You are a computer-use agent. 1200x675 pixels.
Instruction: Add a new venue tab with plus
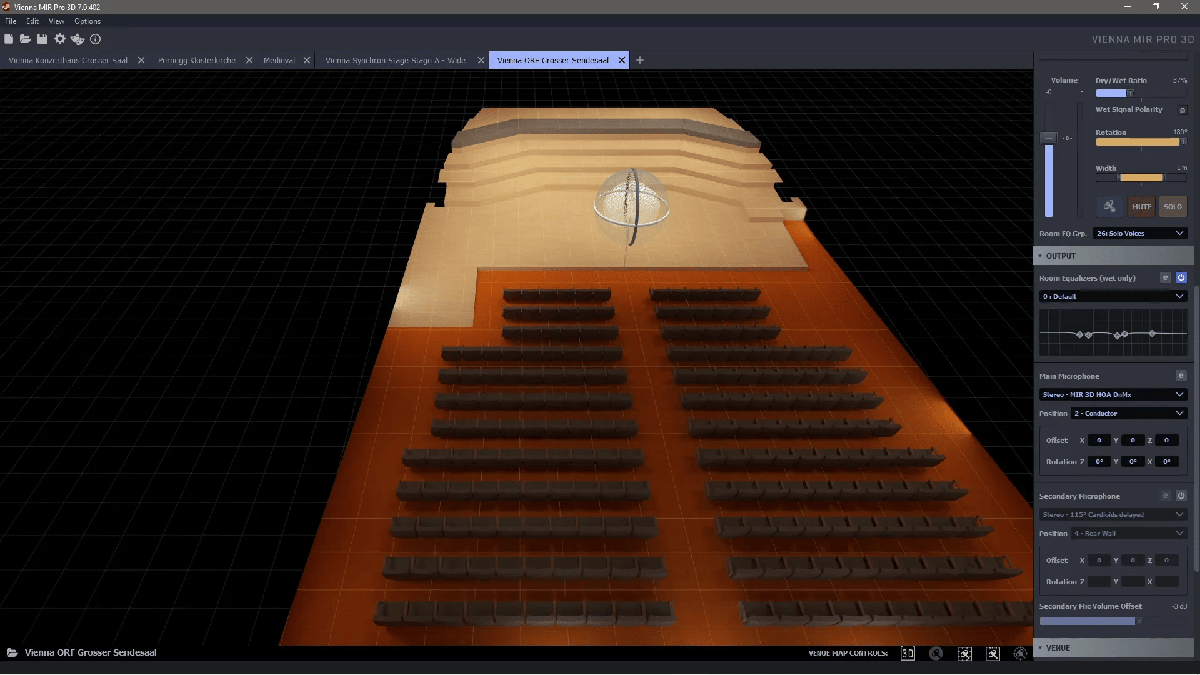(640, 60)
